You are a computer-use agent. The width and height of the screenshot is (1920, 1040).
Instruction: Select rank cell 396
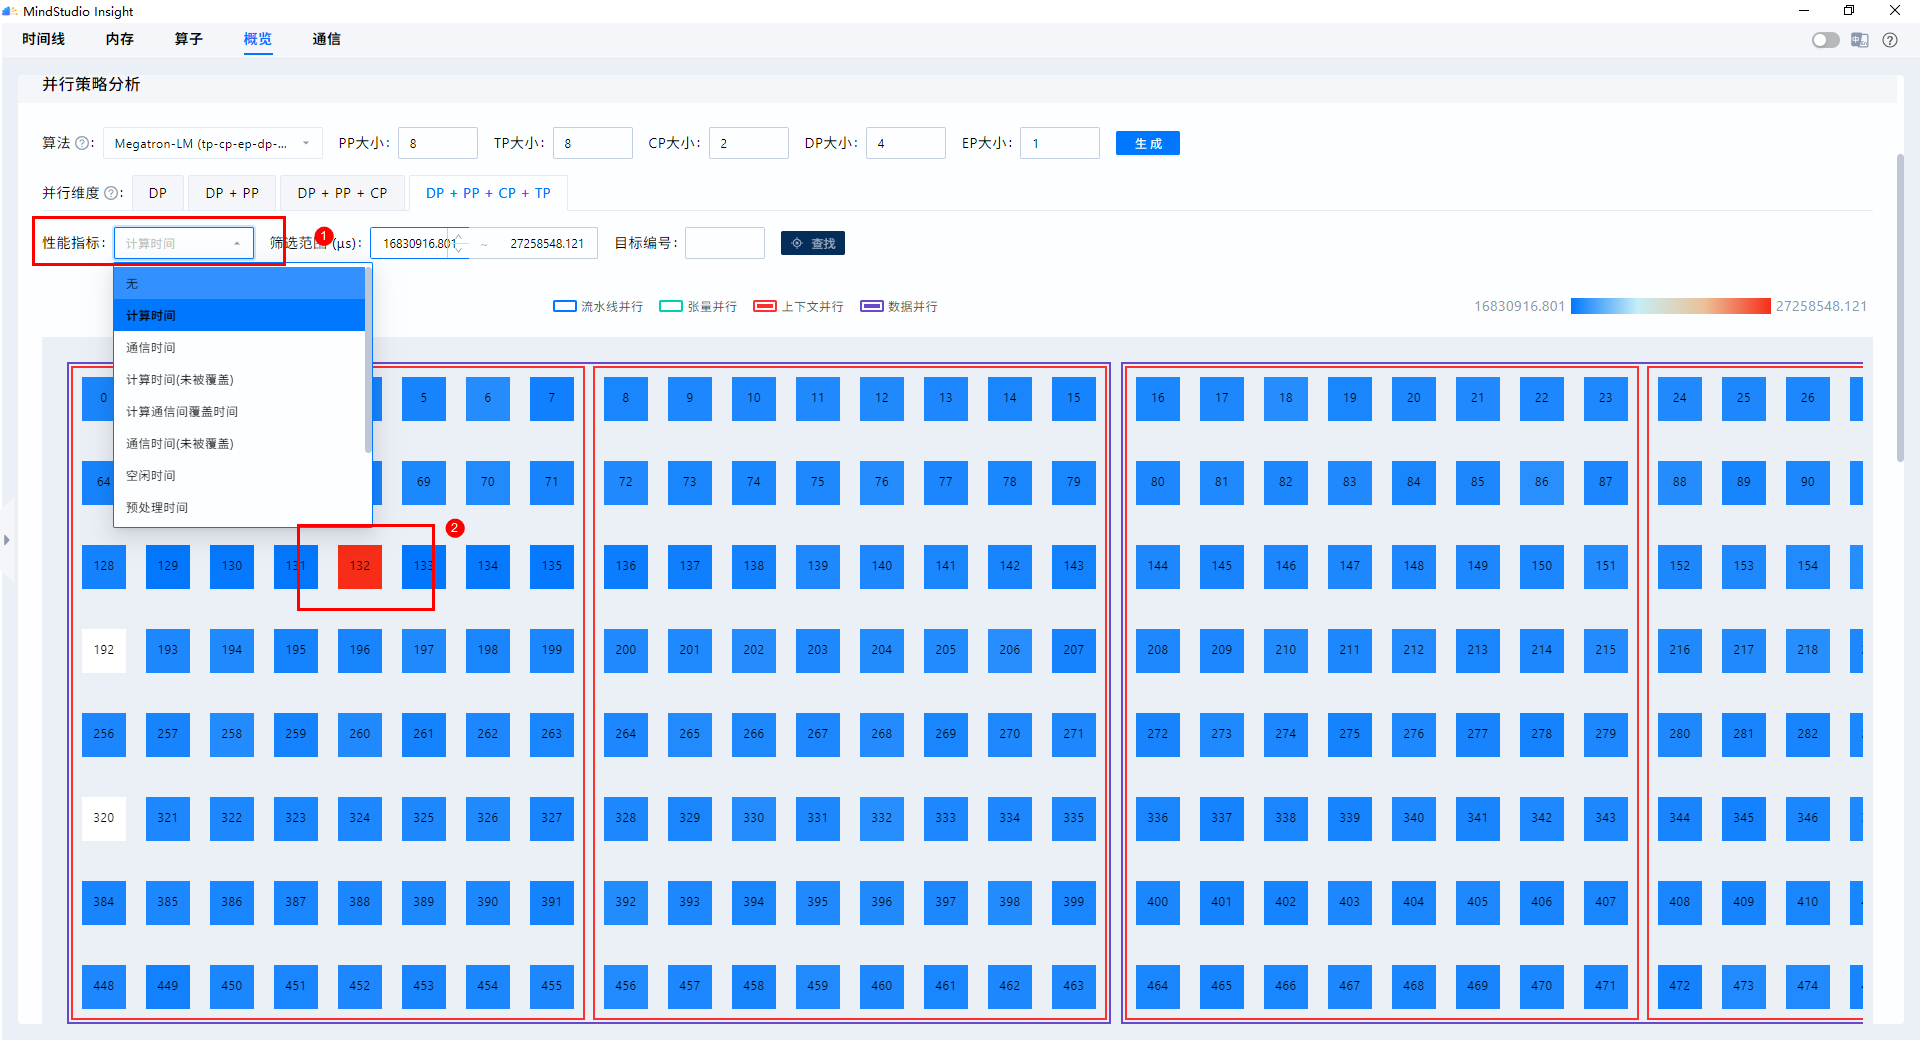(882, 902)
